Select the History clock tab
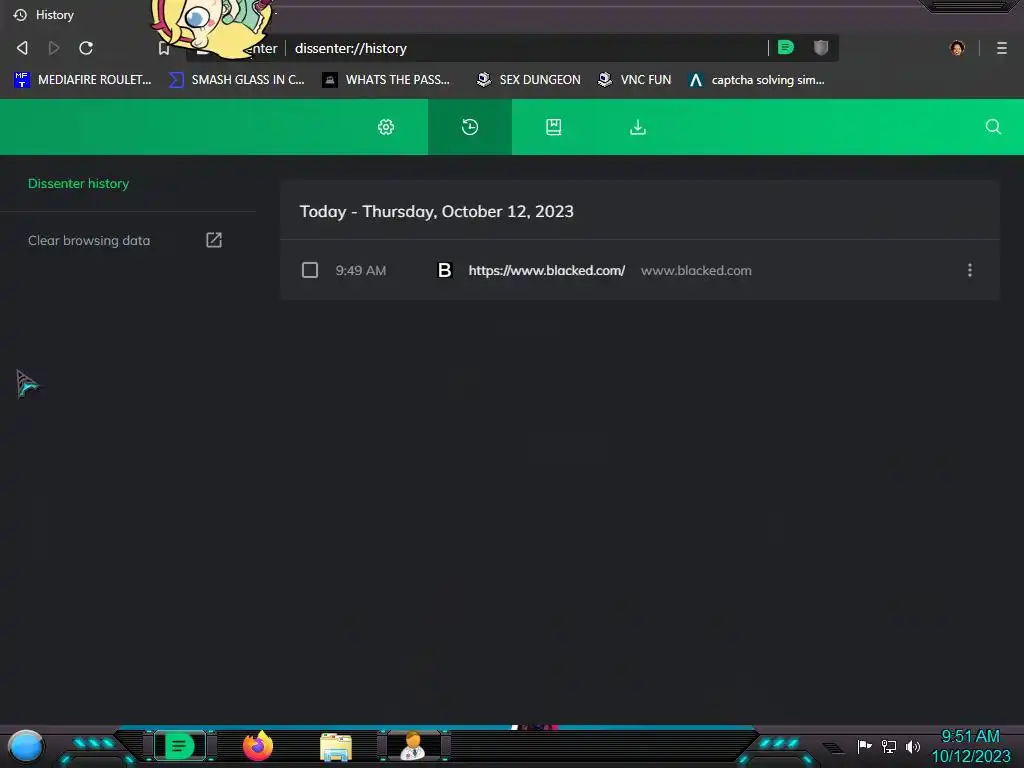Image resolution: width=1024 pixels, height=768 pixels. (x=470, y=127)
